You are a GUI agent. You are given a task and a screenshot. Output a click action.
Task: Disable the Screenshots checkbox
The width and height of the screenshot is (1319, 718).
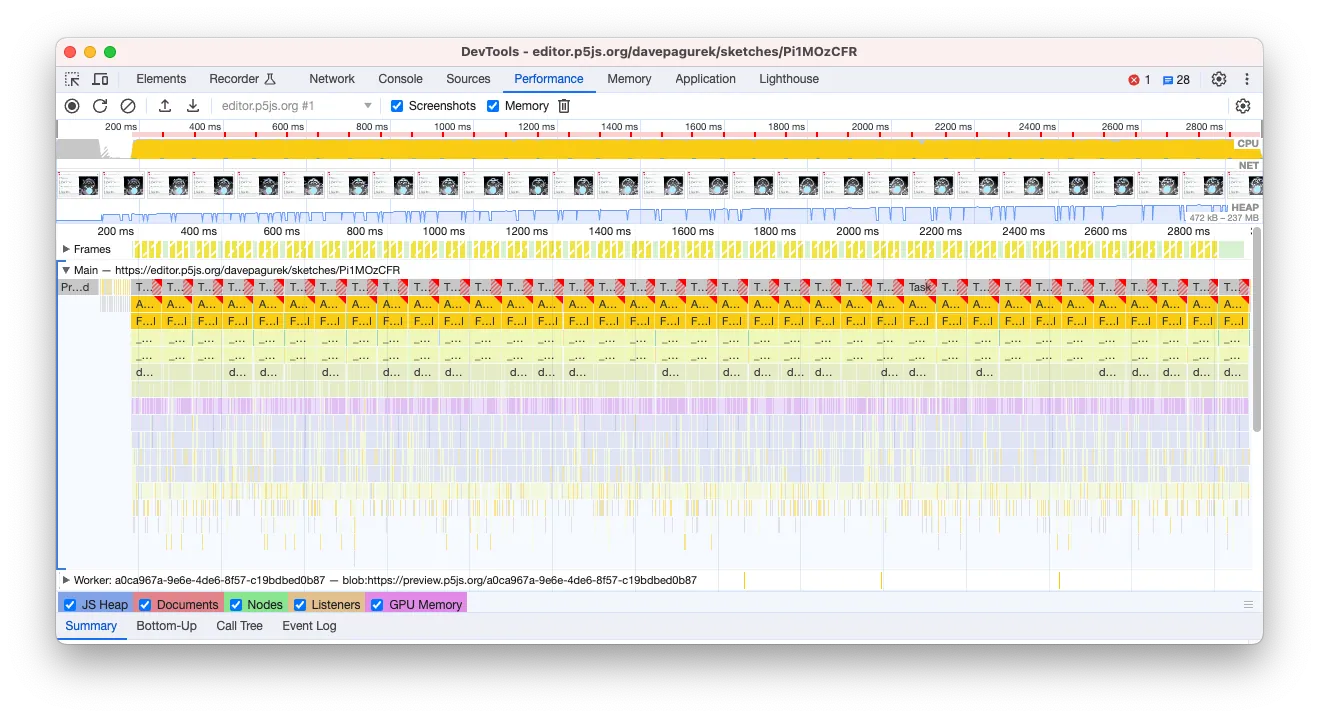397,105
